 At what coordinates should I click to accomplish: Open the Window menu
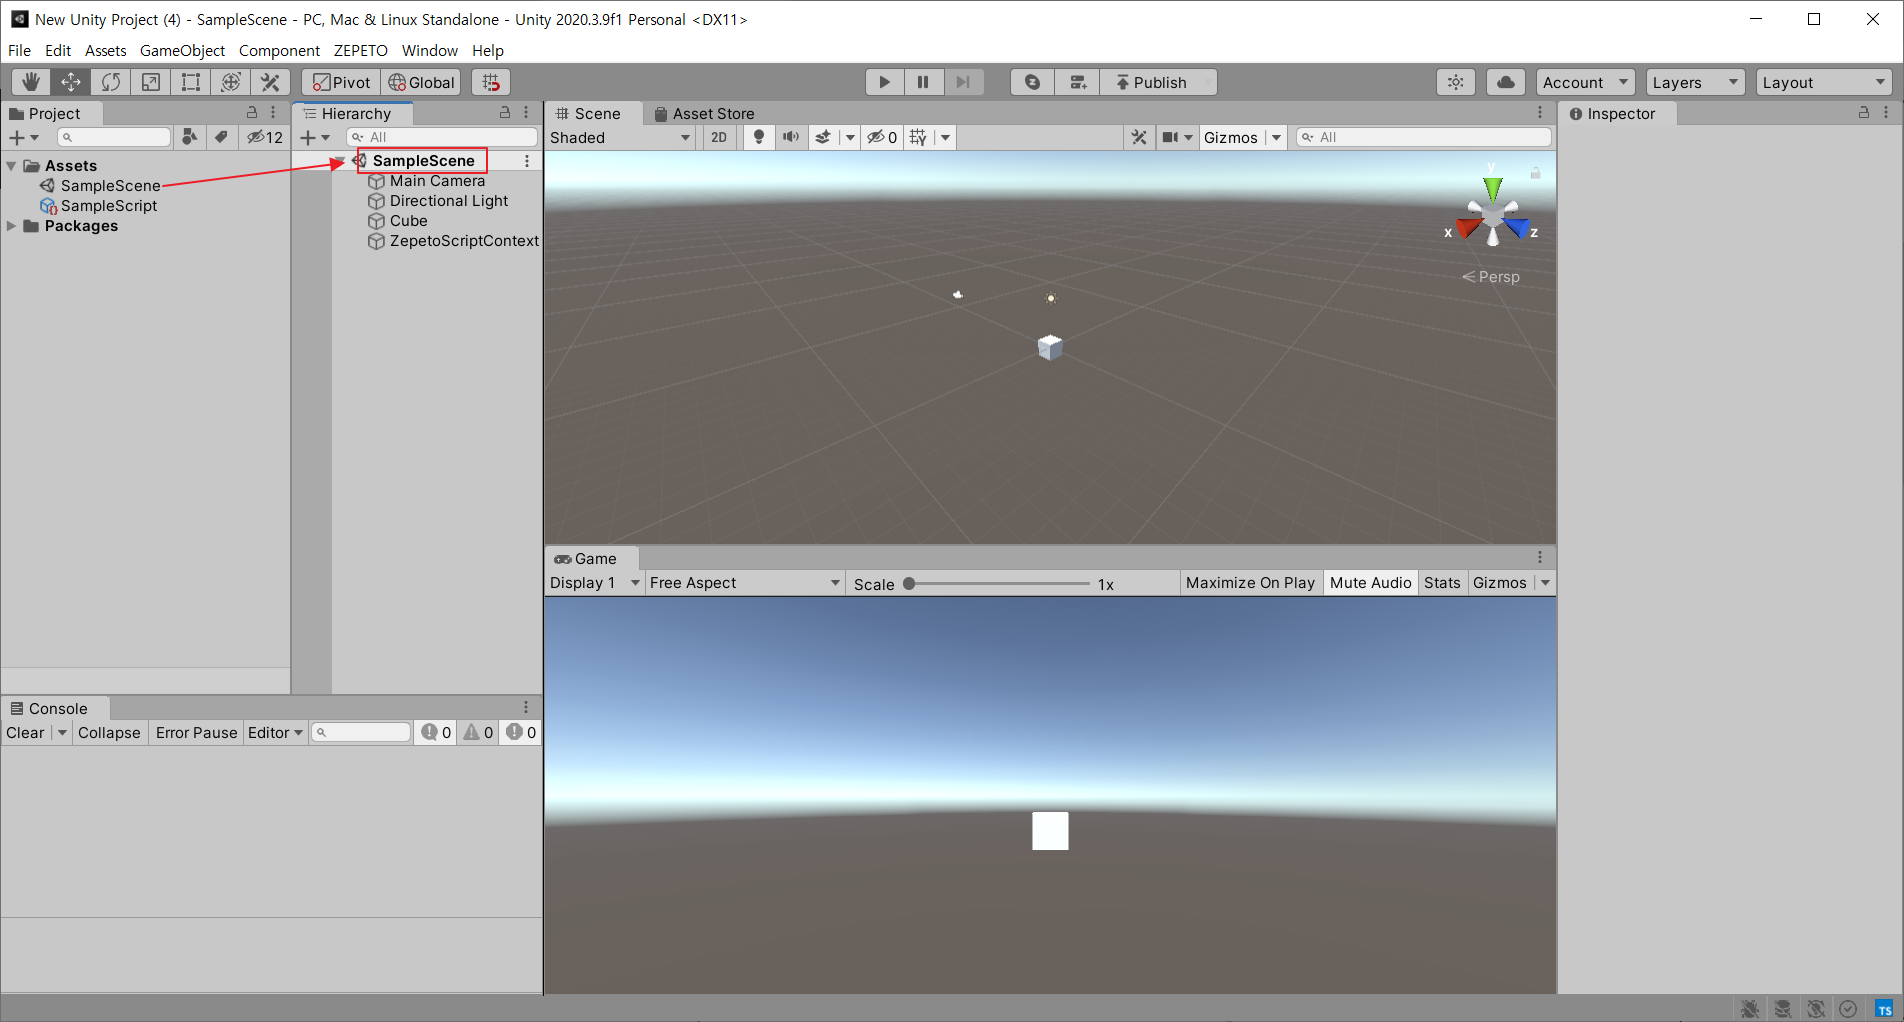pos(429,50)
